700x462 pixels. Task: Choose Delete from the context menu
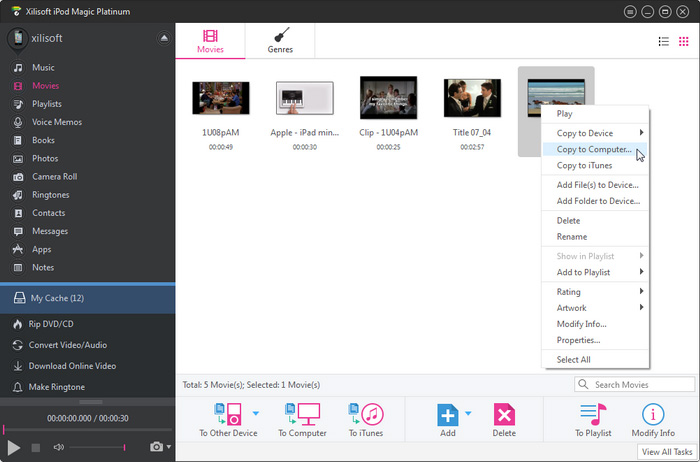point(594,221)
